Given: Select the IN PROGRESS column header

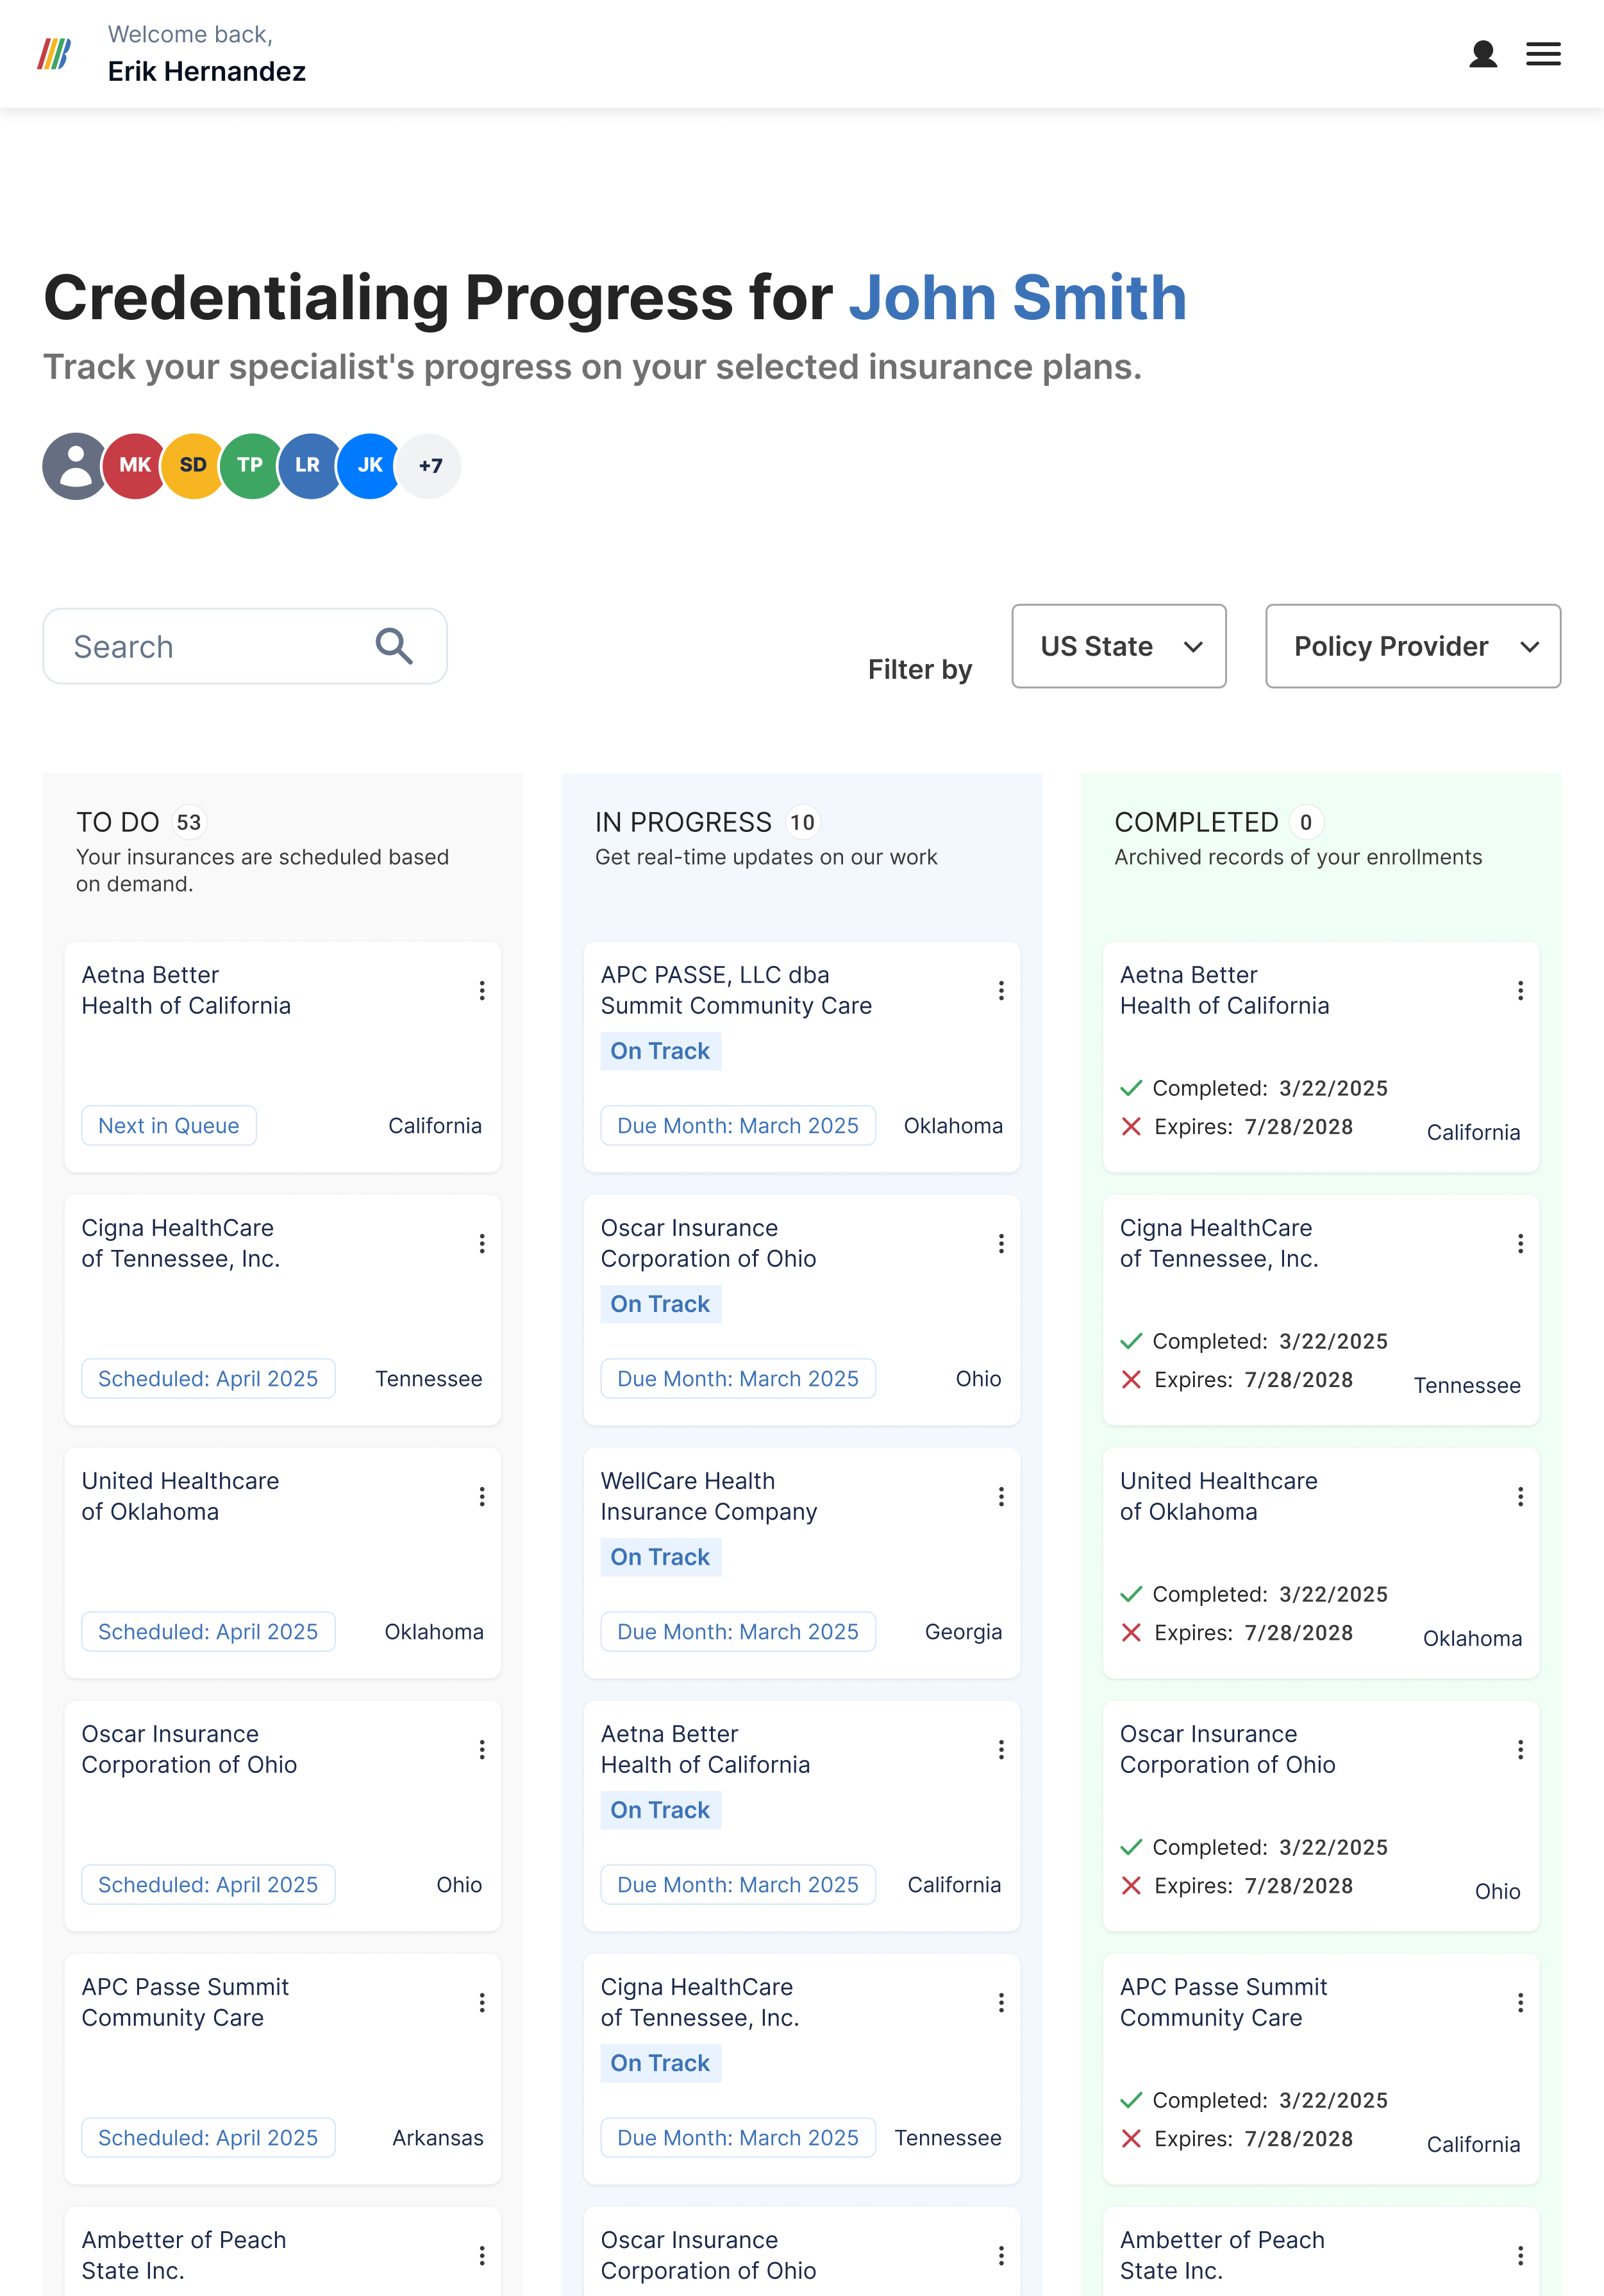Looking at the screenshot, I should [x=684, y=822].
